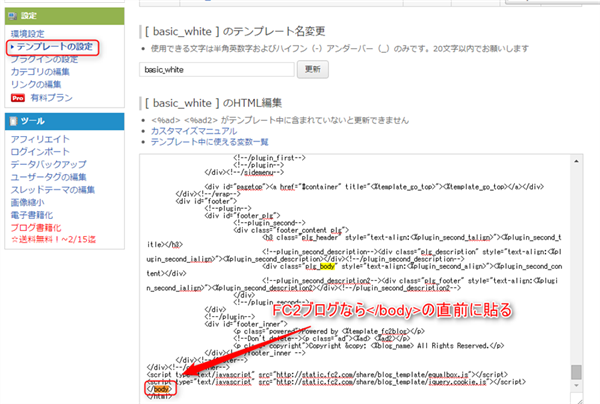
Task: Open ユーザータグの編集 link
Action: click(x=49, y=177)
